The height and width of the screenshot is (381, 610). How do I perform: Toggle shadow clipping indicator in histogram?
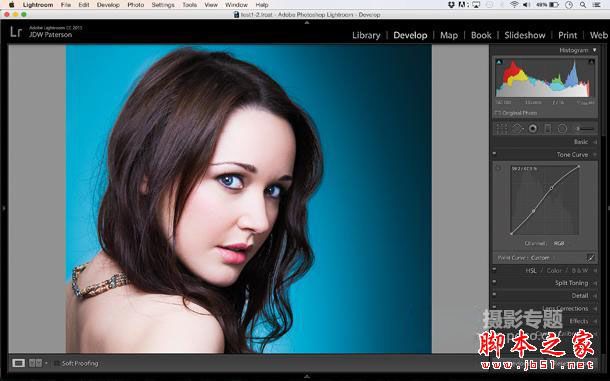pos(499,62)
